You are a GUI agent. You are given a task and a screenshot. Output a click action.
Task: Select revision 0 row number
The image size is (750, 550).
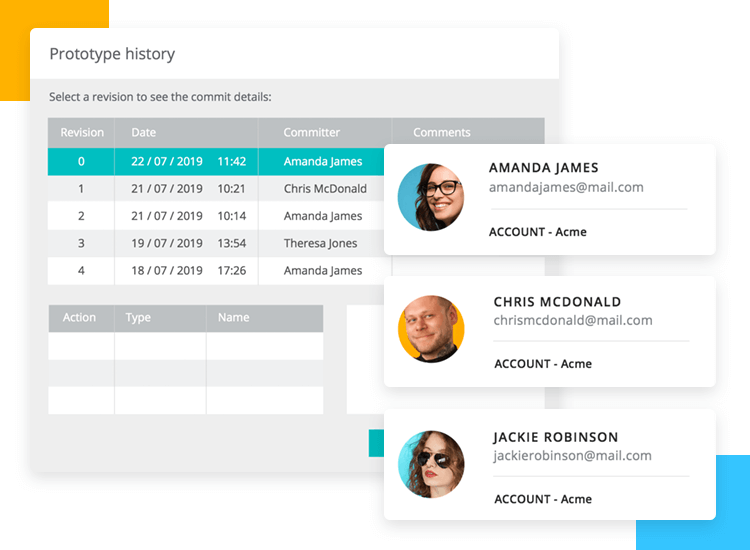tap(81, 162)
